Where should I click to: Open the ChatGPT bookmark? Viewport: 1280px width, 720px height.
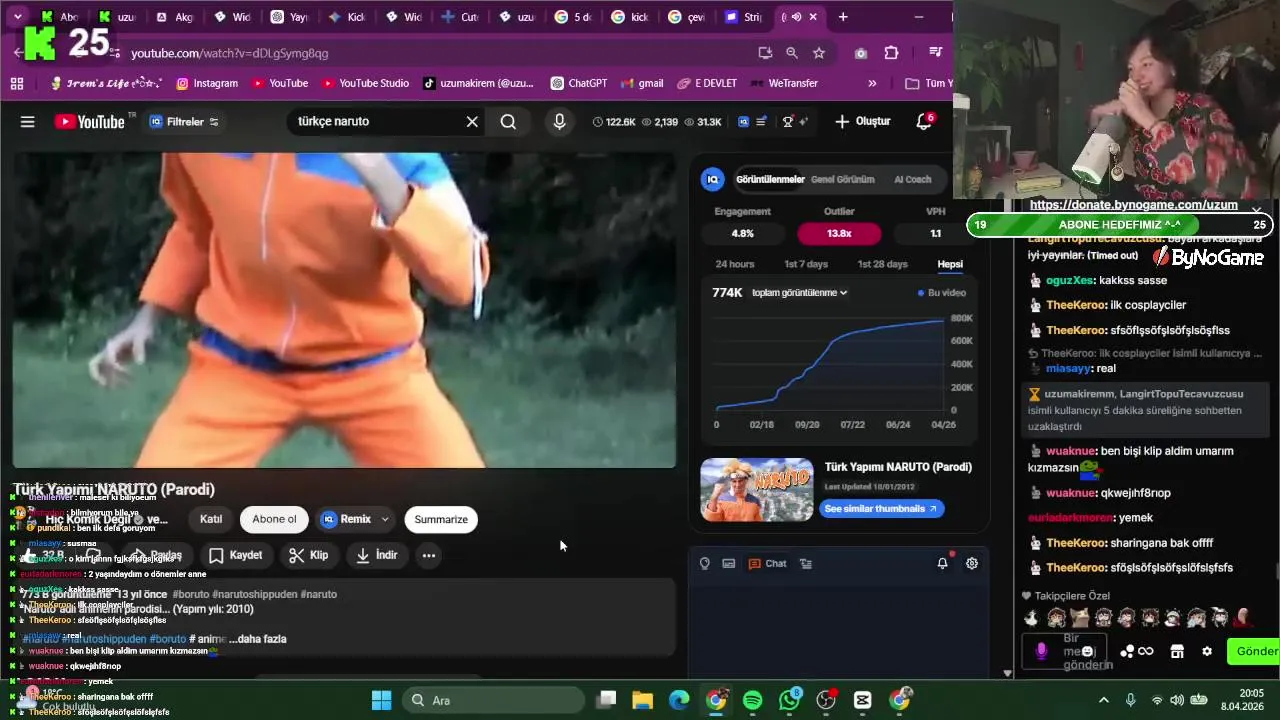[x=578, y=83]
